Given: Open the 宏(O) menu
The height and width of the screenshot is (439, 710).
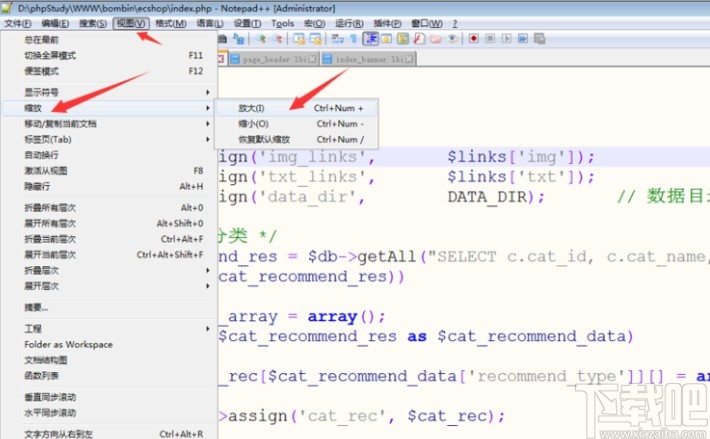Looking at the screenshot, I should (x=314, y=24).
